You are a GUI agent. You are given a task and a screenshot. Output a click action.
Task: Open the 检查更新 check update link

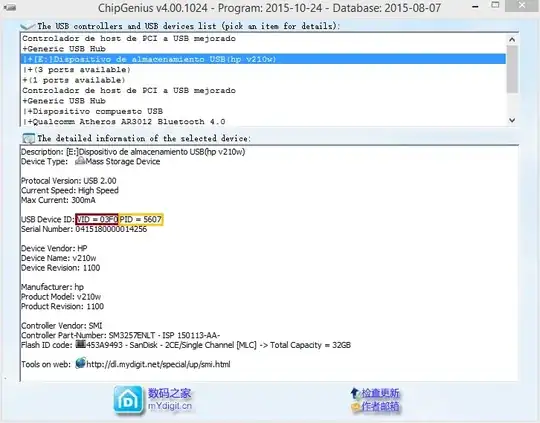click(380, 393)
